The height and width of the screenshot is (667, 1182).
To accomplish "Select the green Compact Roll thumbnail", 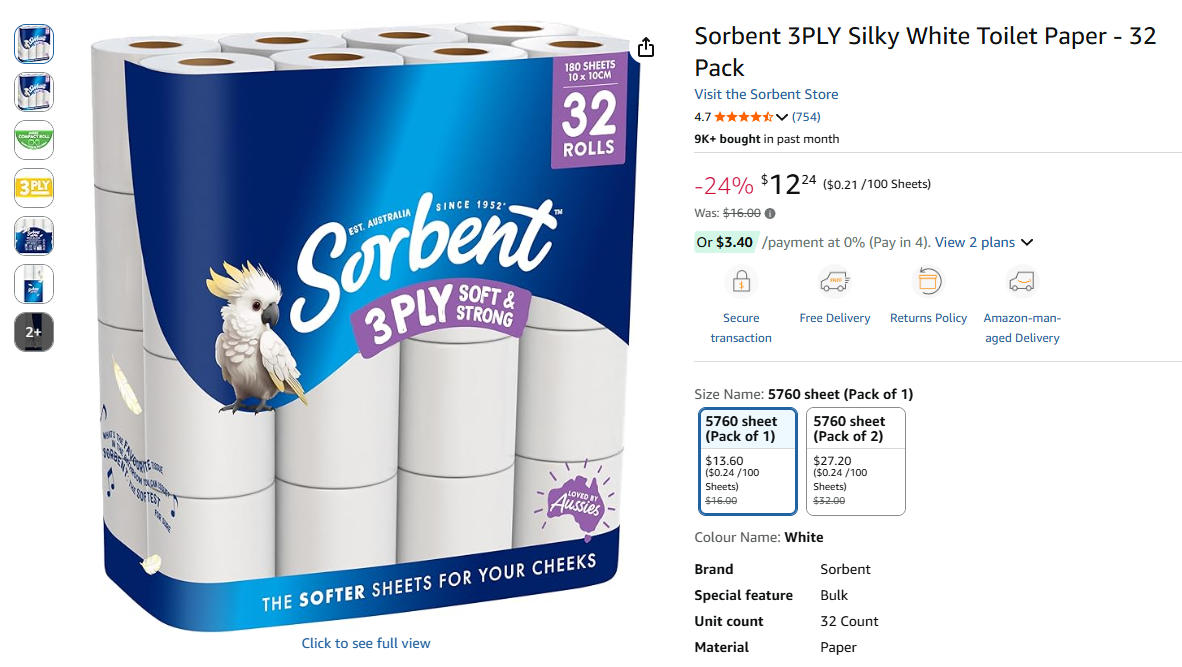I will tap(34, 140).
